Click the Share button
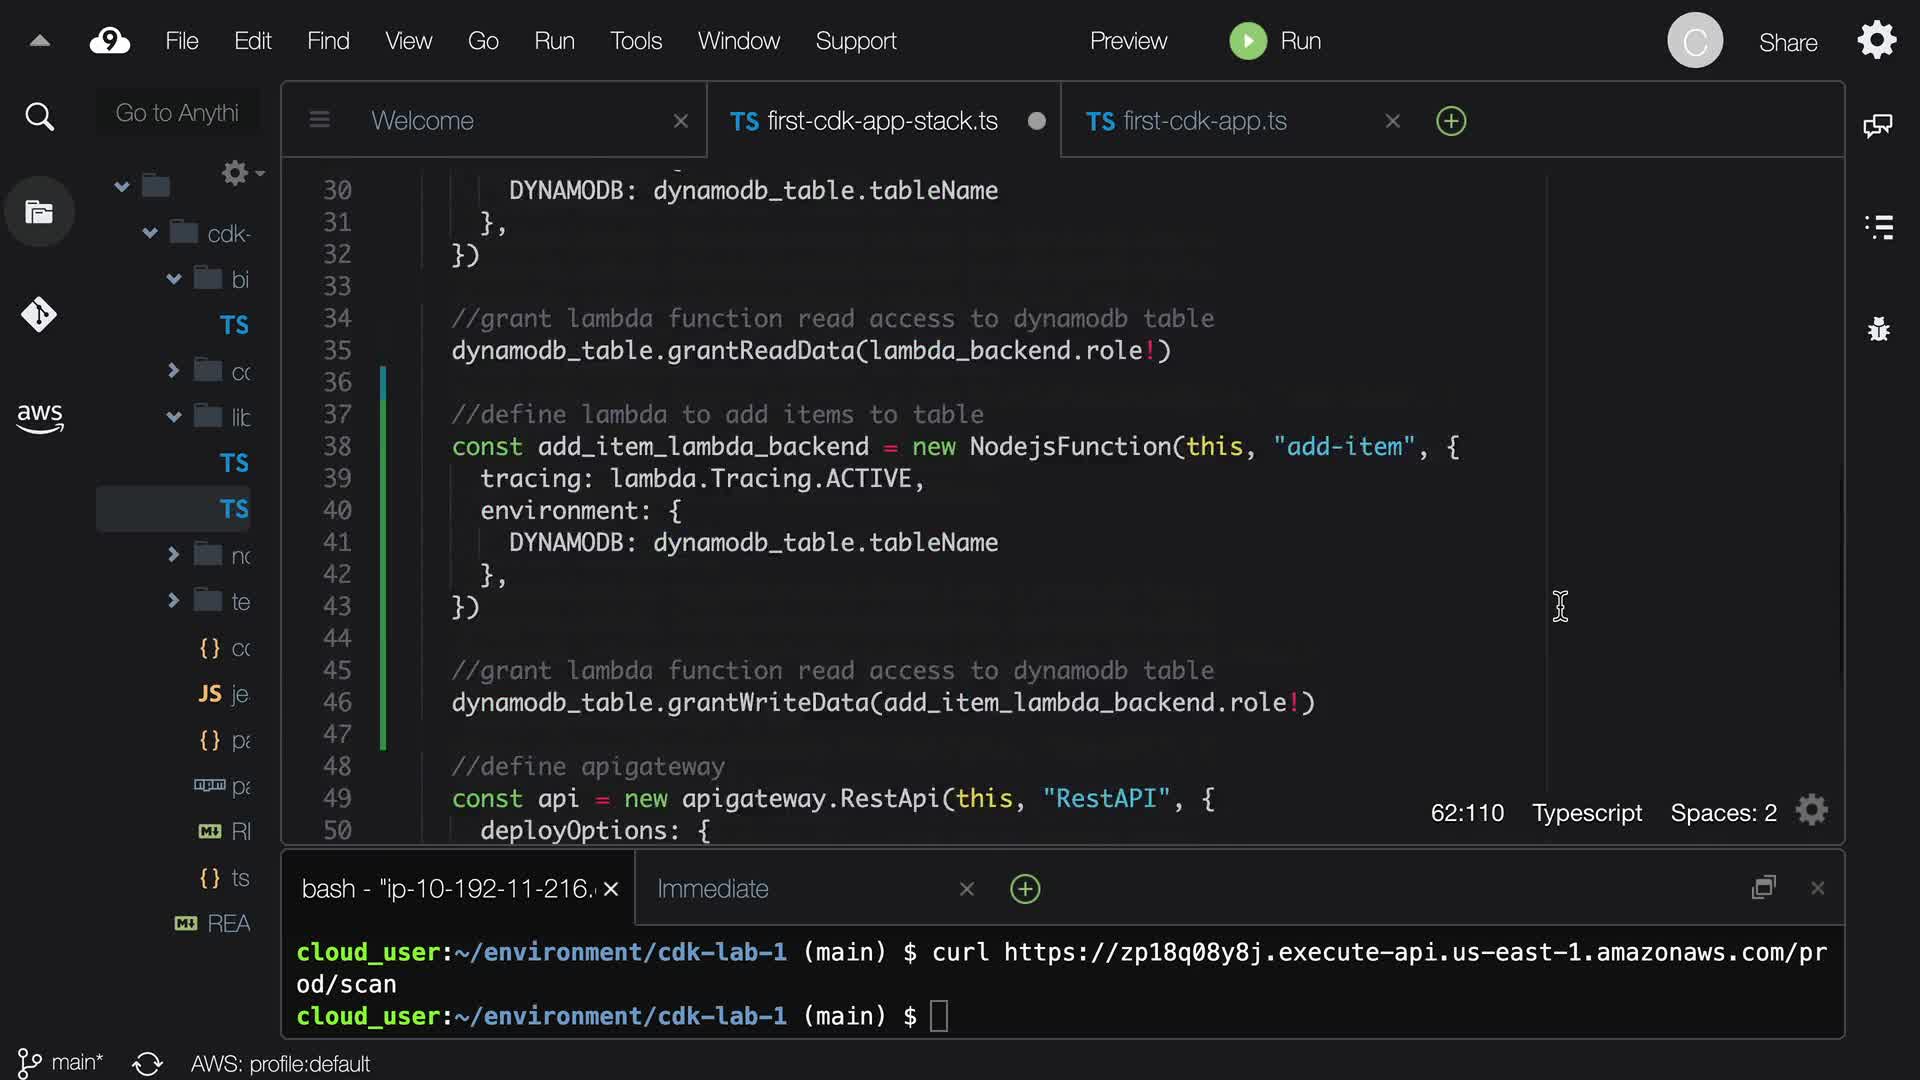This screenshot has height=1080, width=1920. 1787,43
